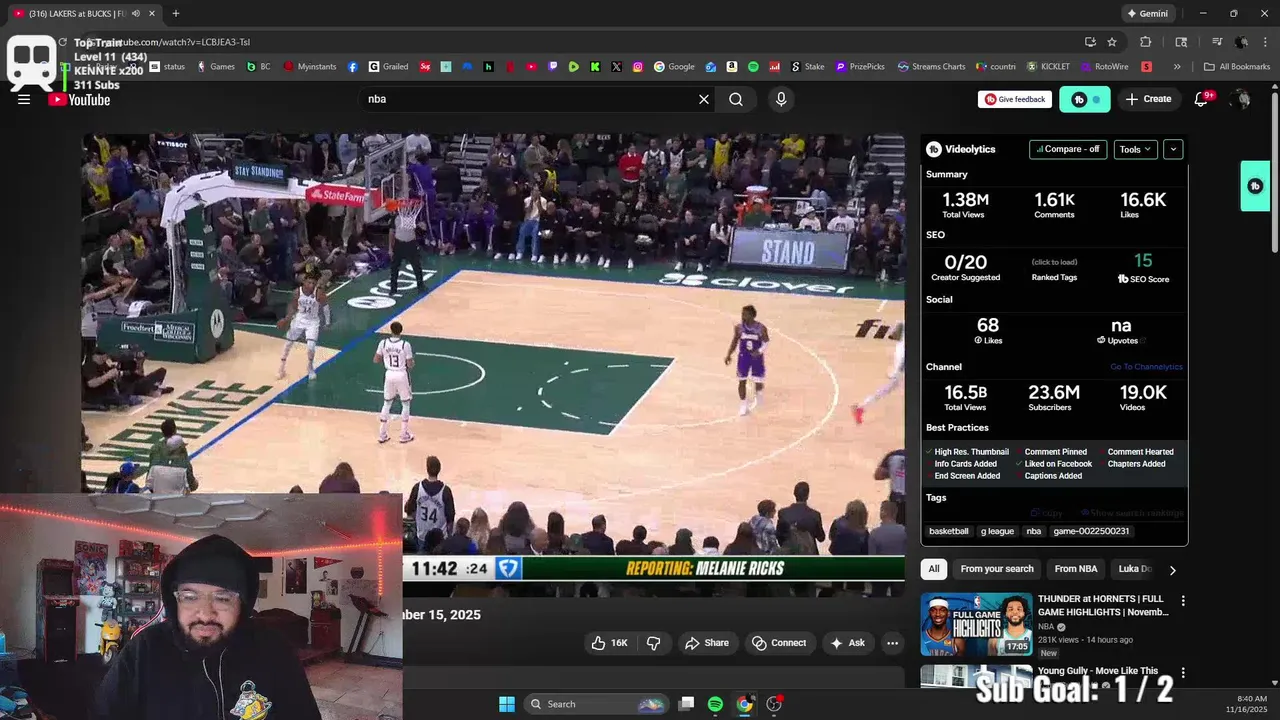1280x720 pixels.
Task: Select the All filter chip
Action: click(934, 569)
